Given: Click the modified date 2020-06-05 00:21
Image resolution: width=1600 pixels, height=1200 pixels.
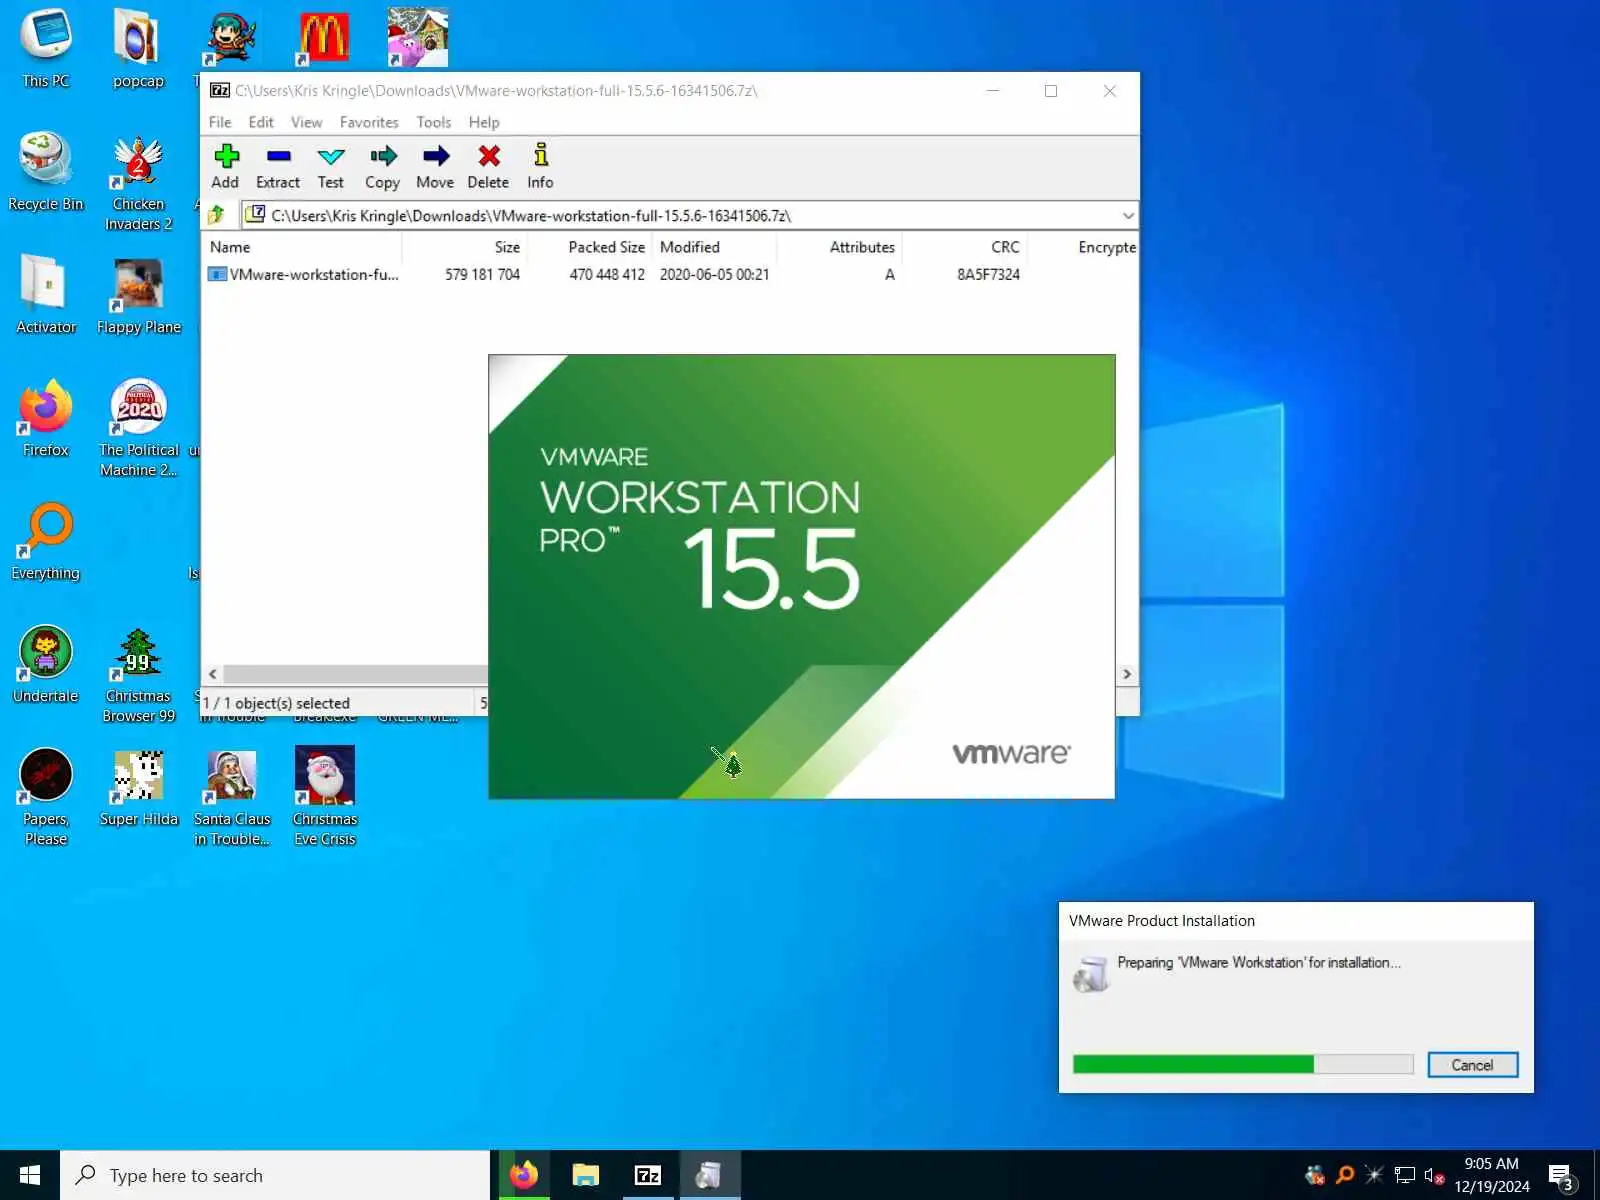Looking at the screenshot, I should tap(714, 274).
